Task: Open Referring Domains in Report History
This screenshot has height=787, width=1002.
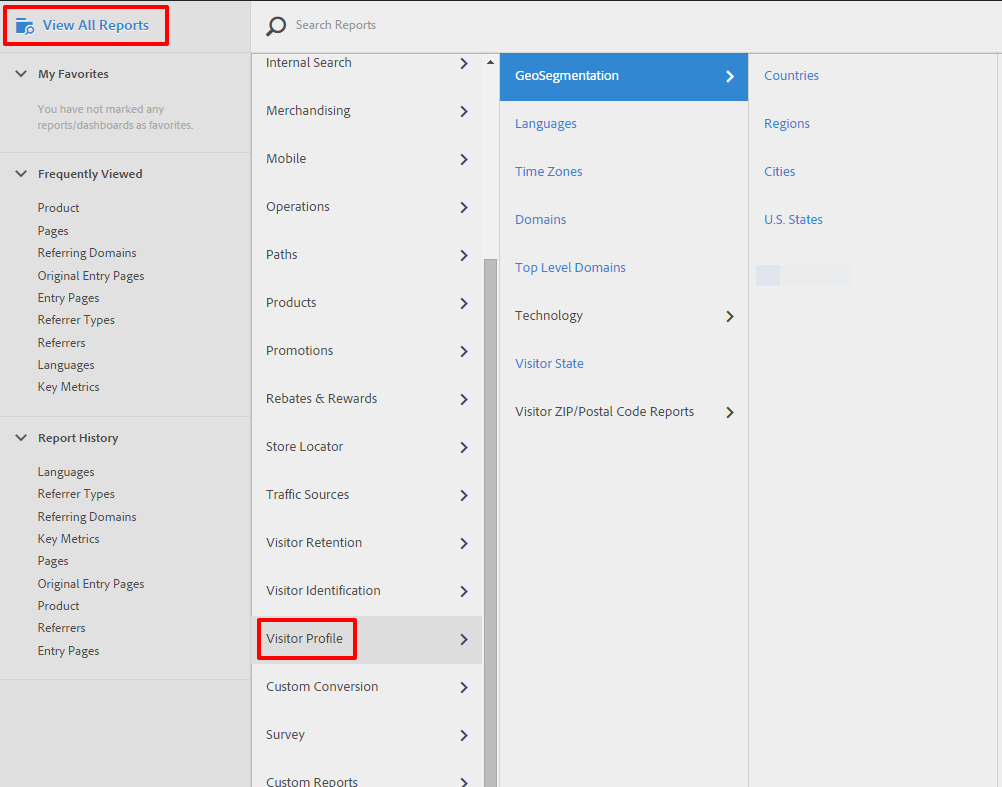Action: [87, 517]
